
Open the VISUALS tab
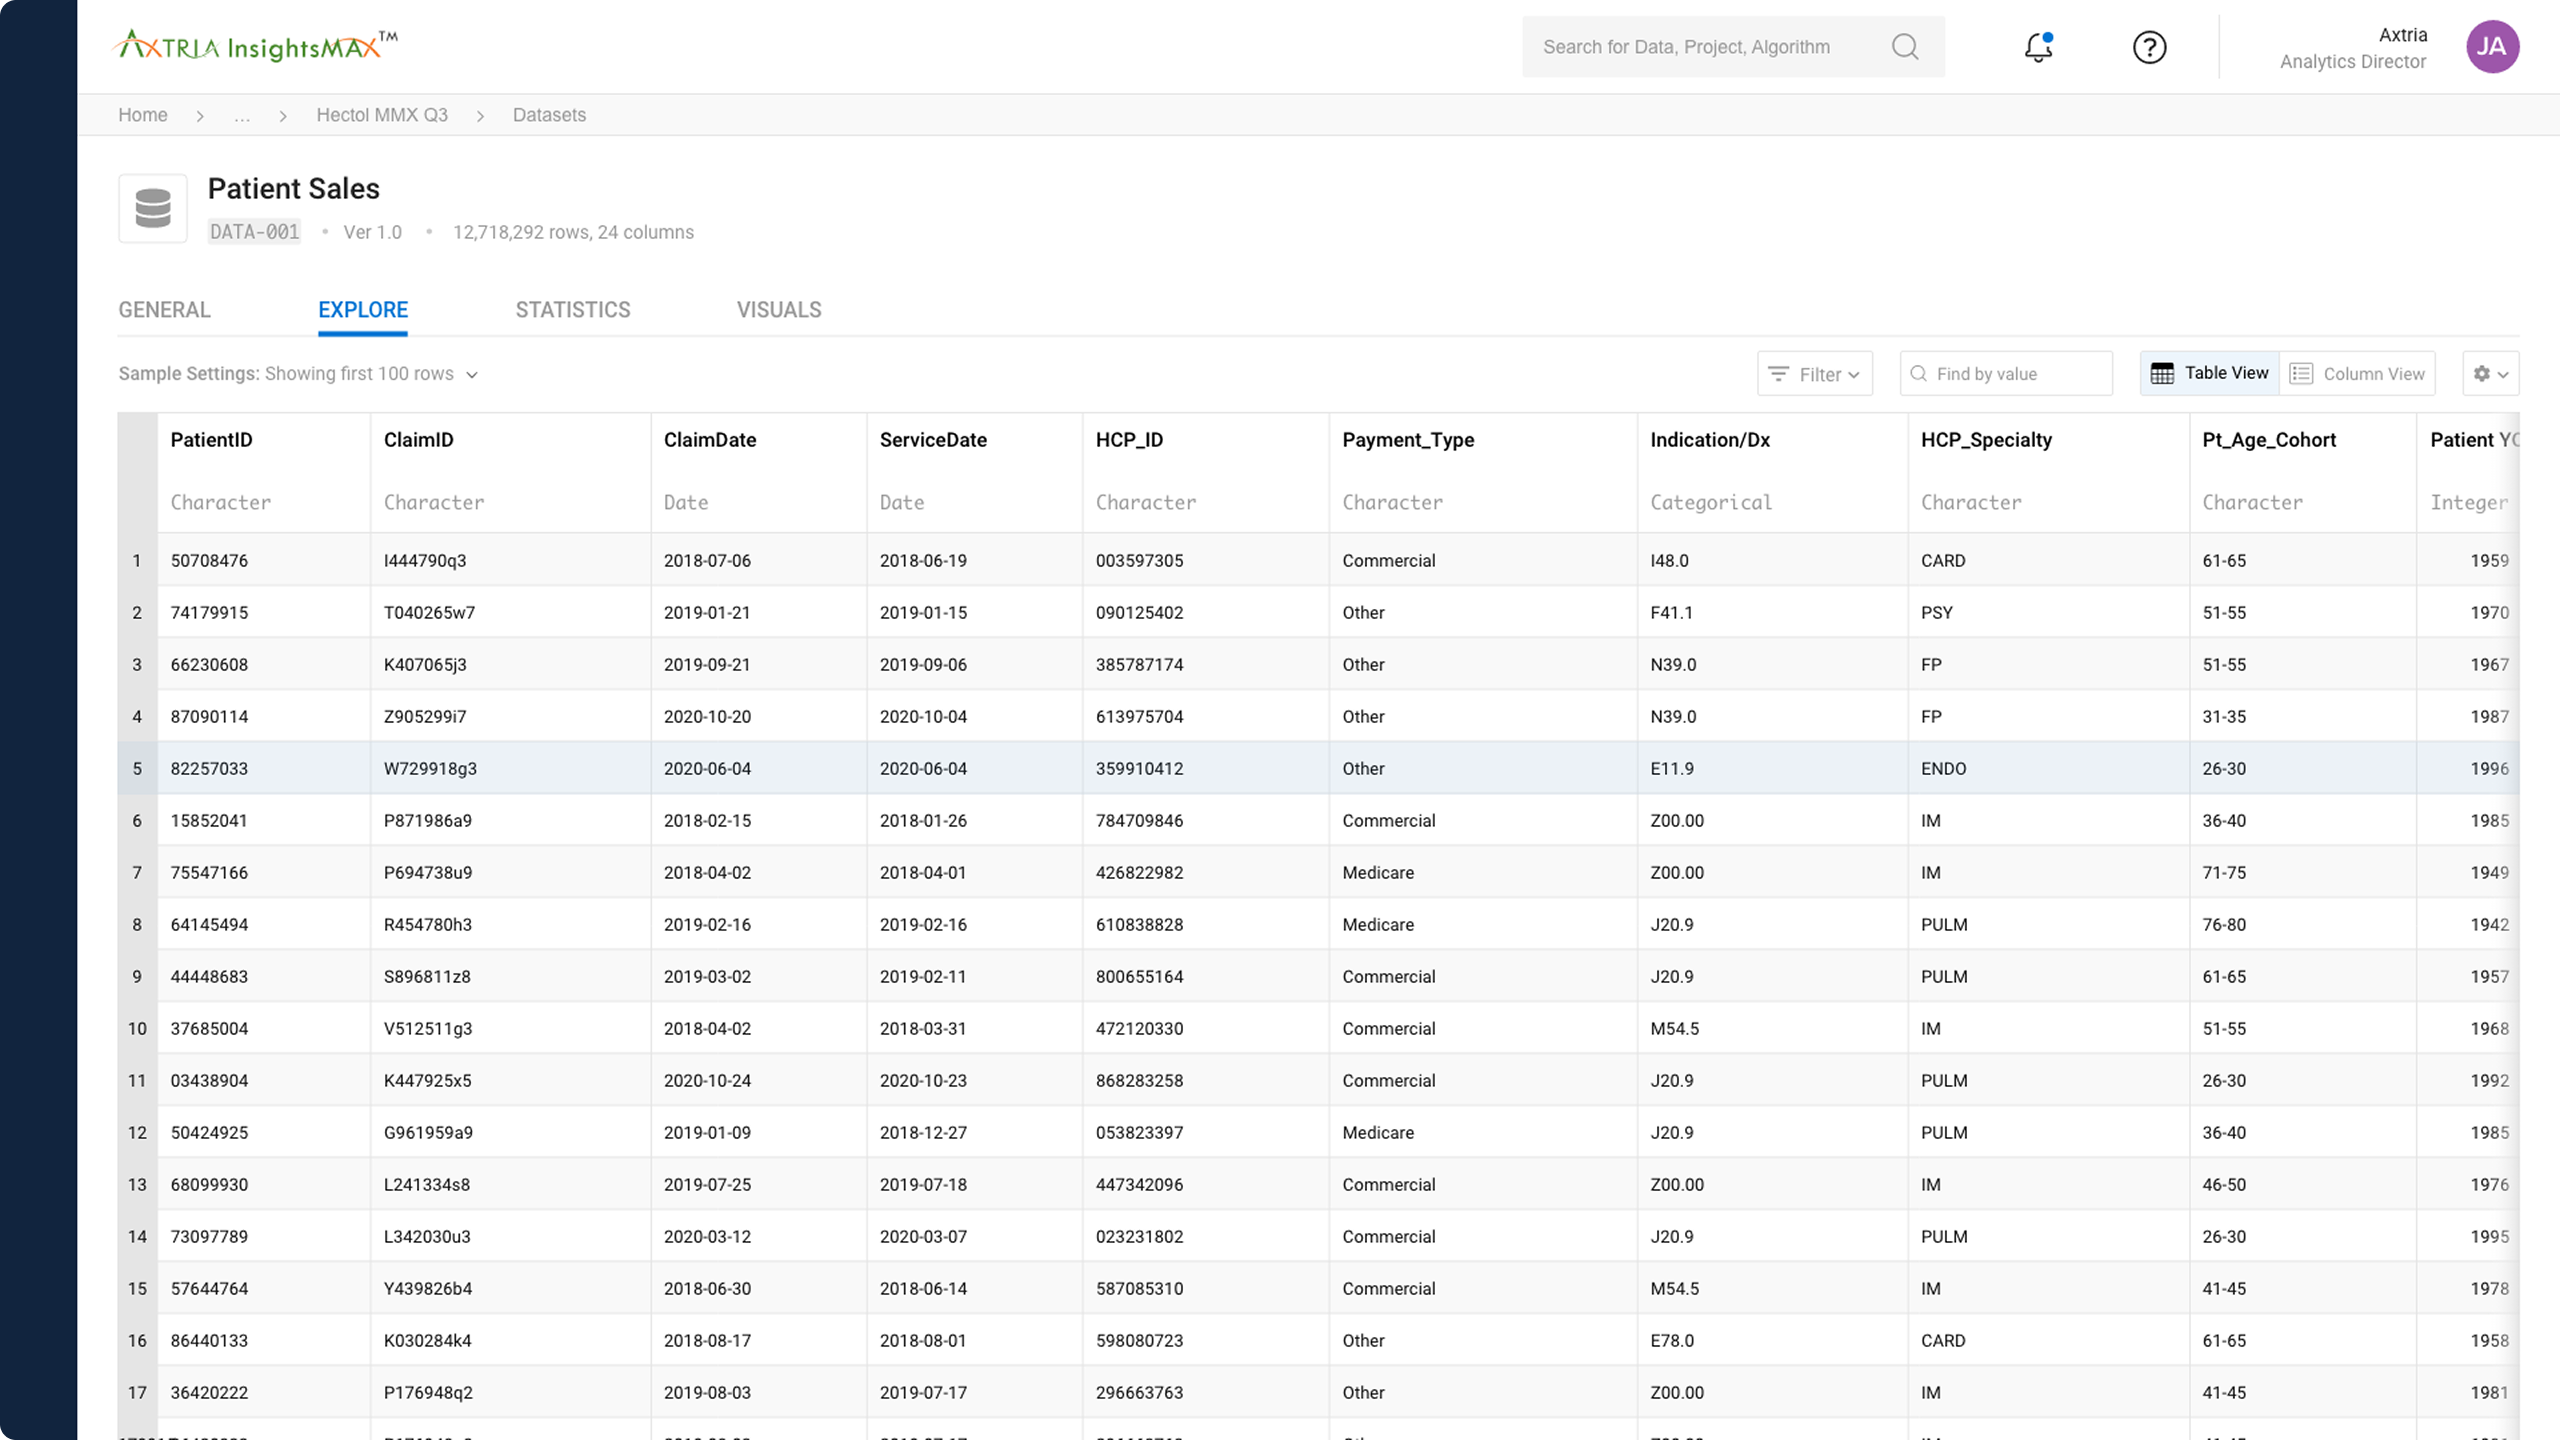pyautogui.click(x=779, y=310)
